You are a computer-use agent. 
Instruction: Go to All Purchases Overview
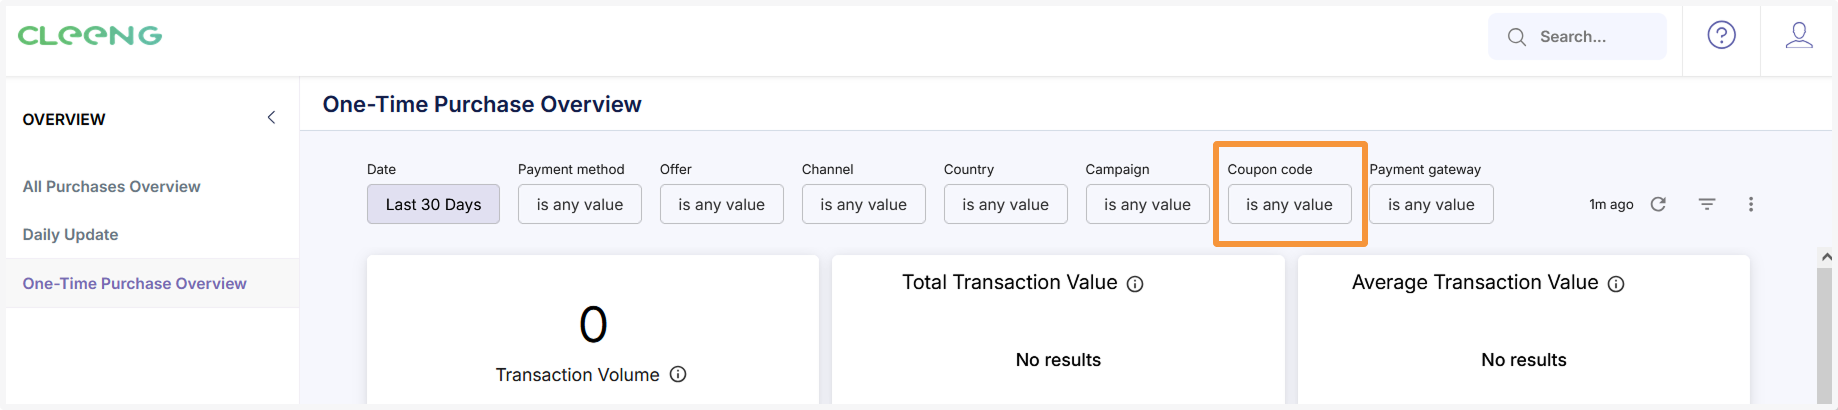tap(111, 187)
